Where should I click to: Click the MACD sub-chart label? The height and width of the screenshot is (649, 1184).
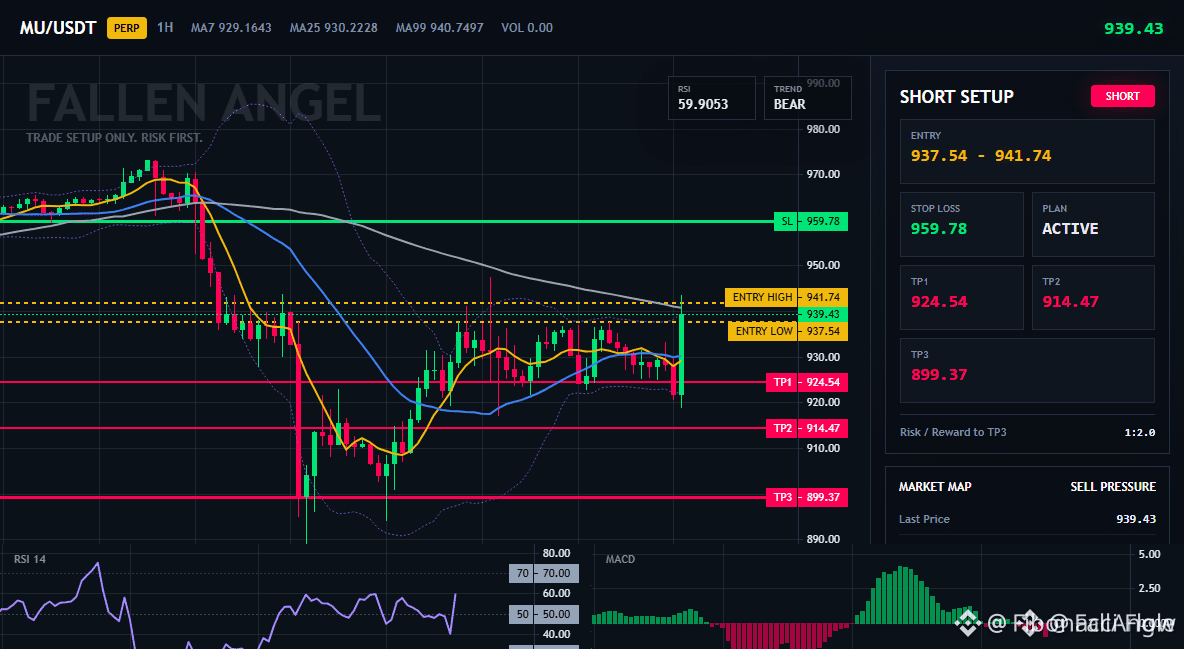(620, 559)
